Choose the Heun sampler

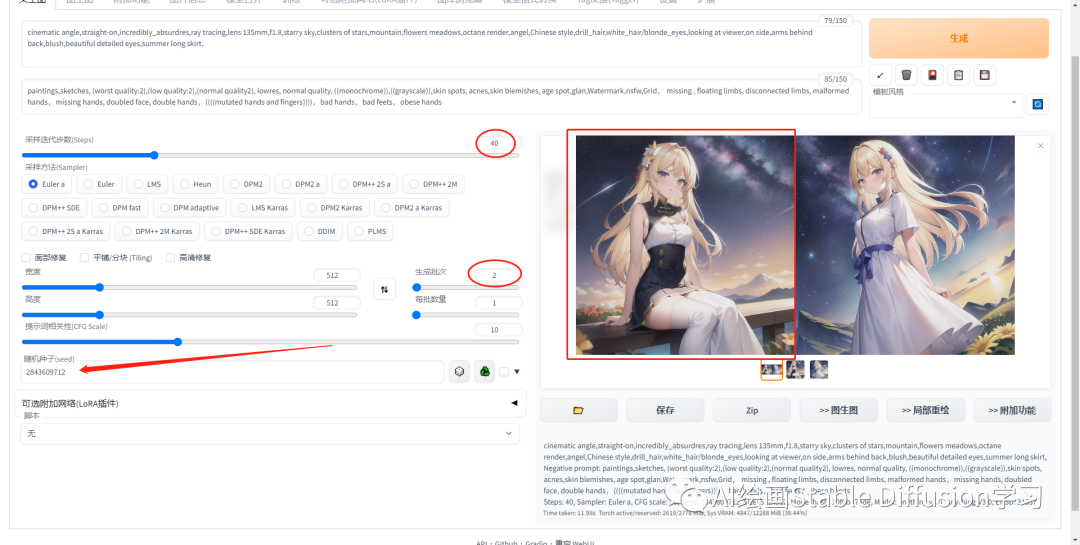196,184
